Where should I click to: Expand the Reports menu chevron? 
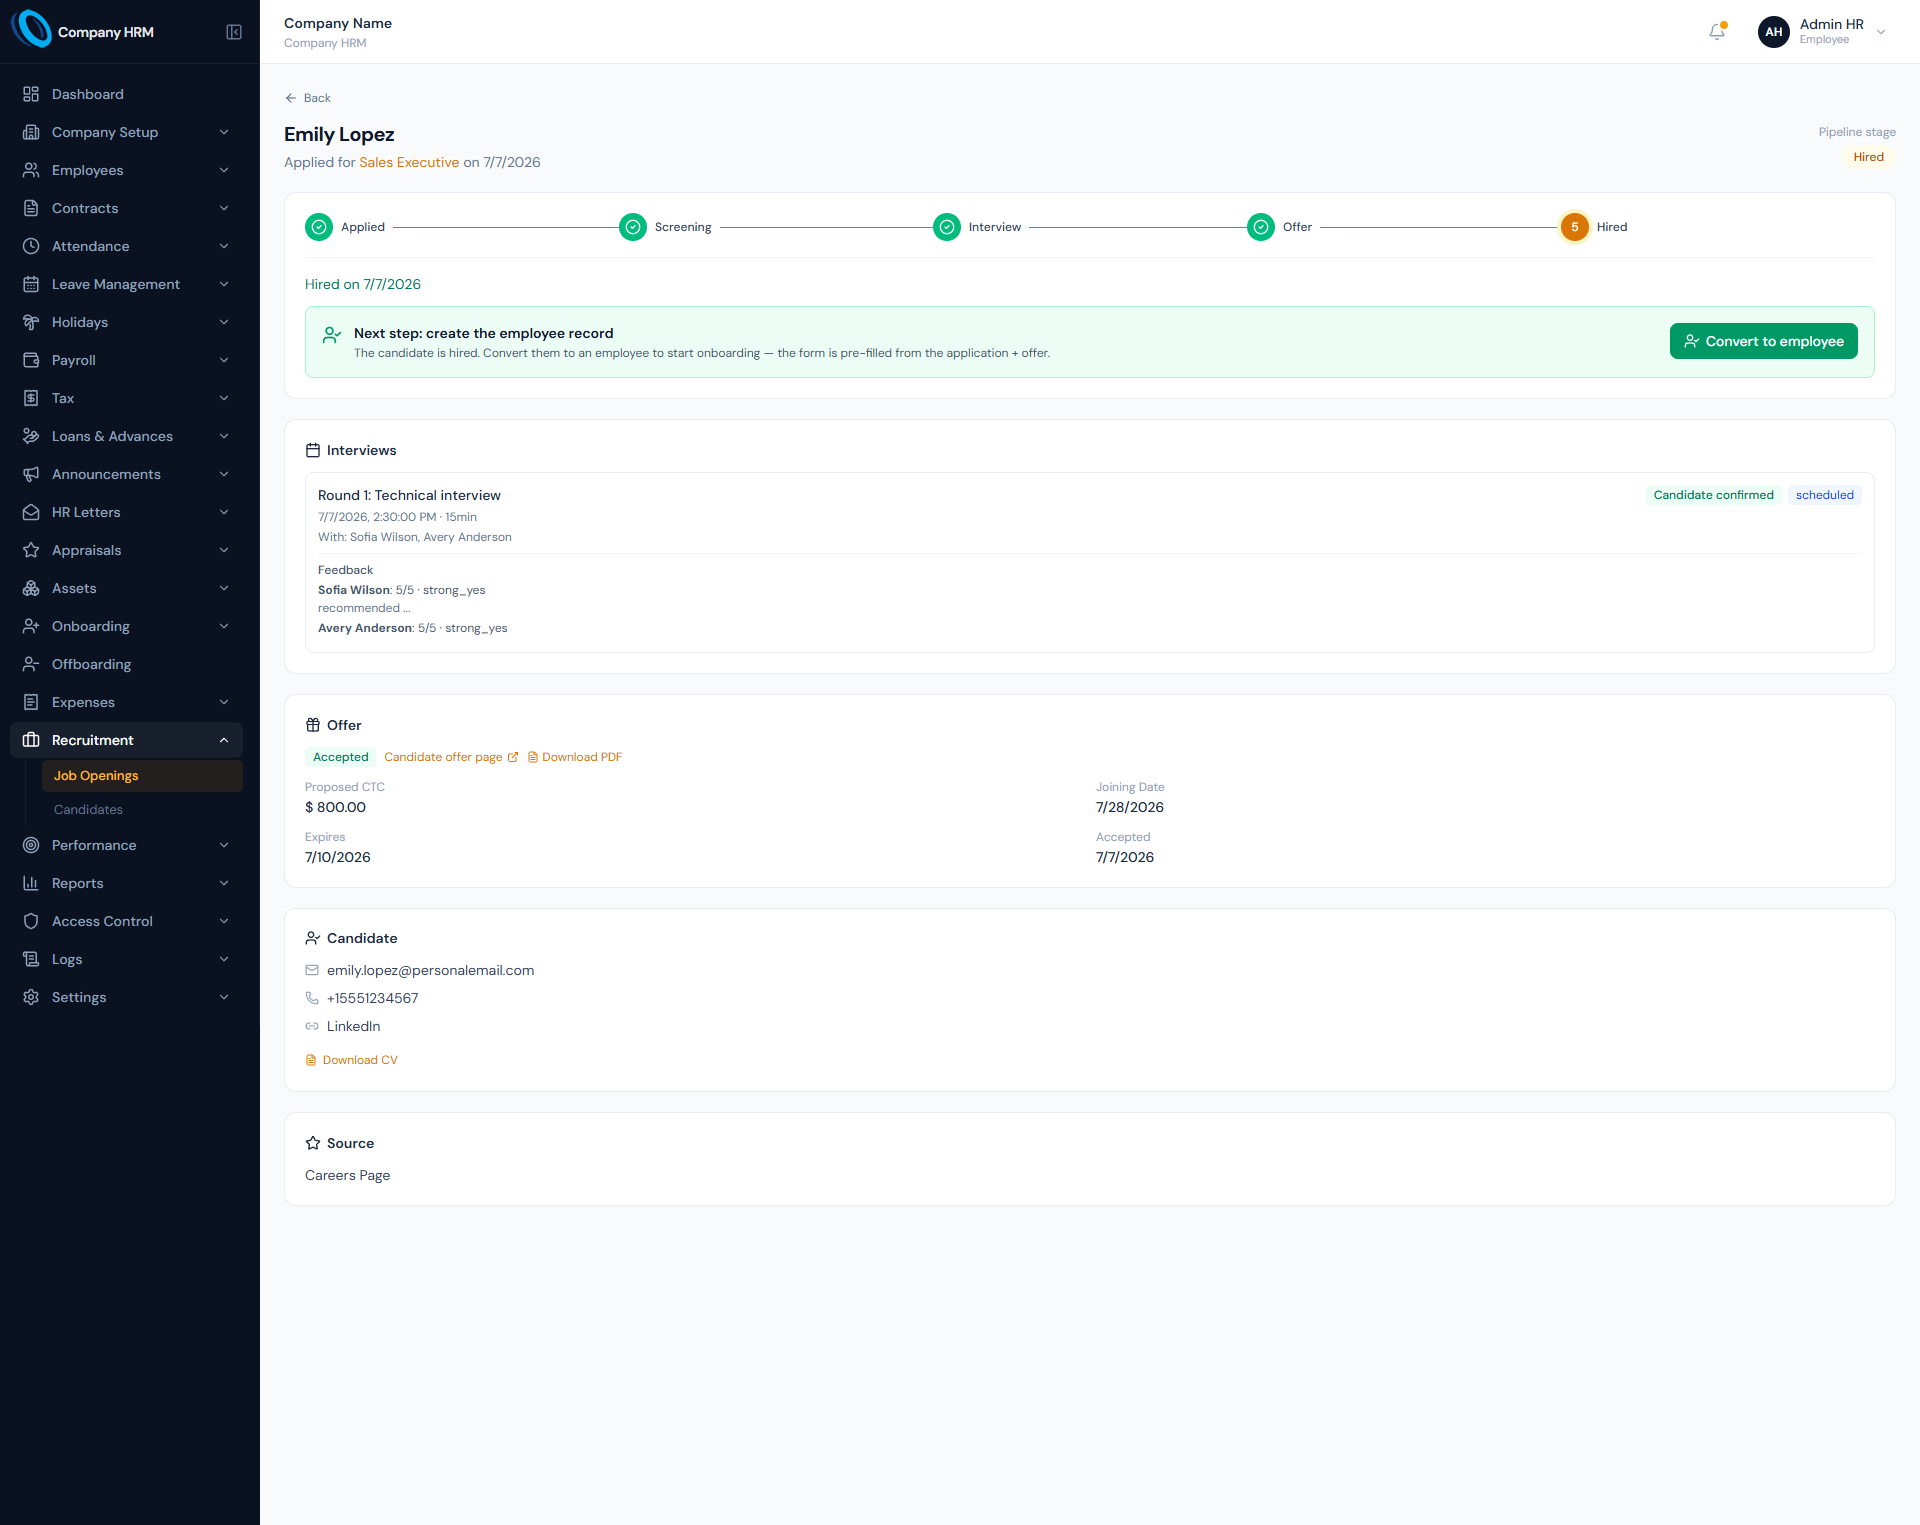tap(224, 883)
